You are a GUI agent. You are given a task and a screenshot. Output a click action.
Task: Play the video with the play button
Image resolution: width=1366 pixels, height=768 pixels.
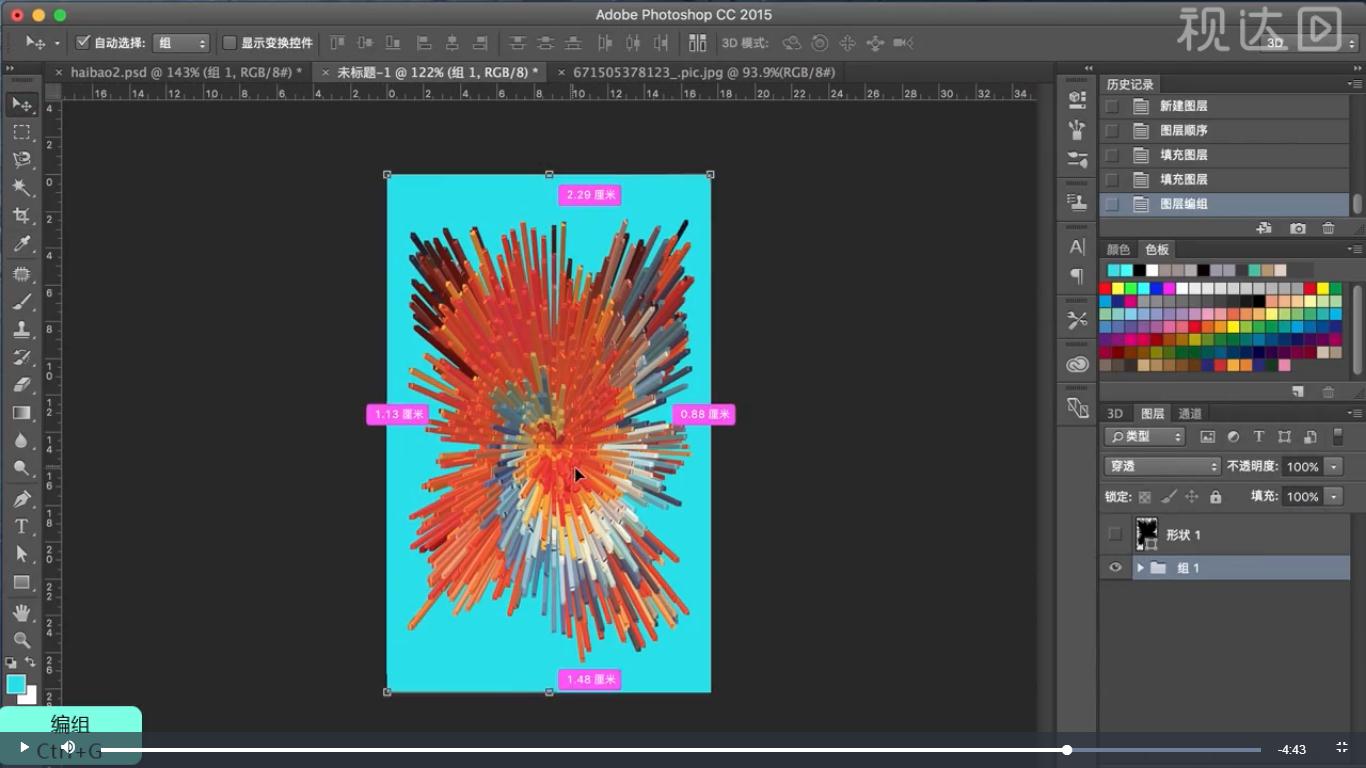pos(24,747)
